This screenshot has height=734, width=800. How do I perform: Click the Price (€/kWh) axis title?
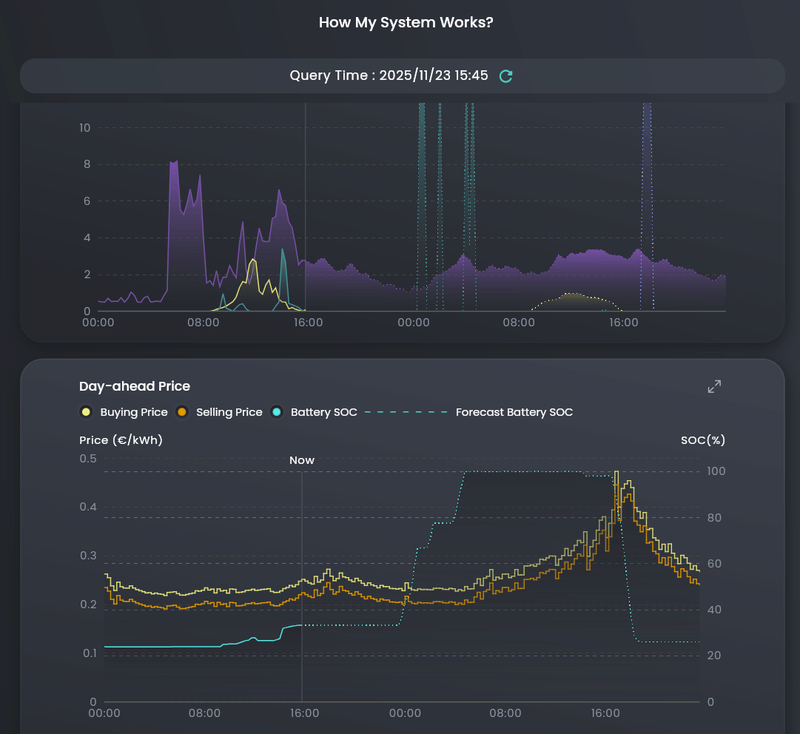pos(121,439)
